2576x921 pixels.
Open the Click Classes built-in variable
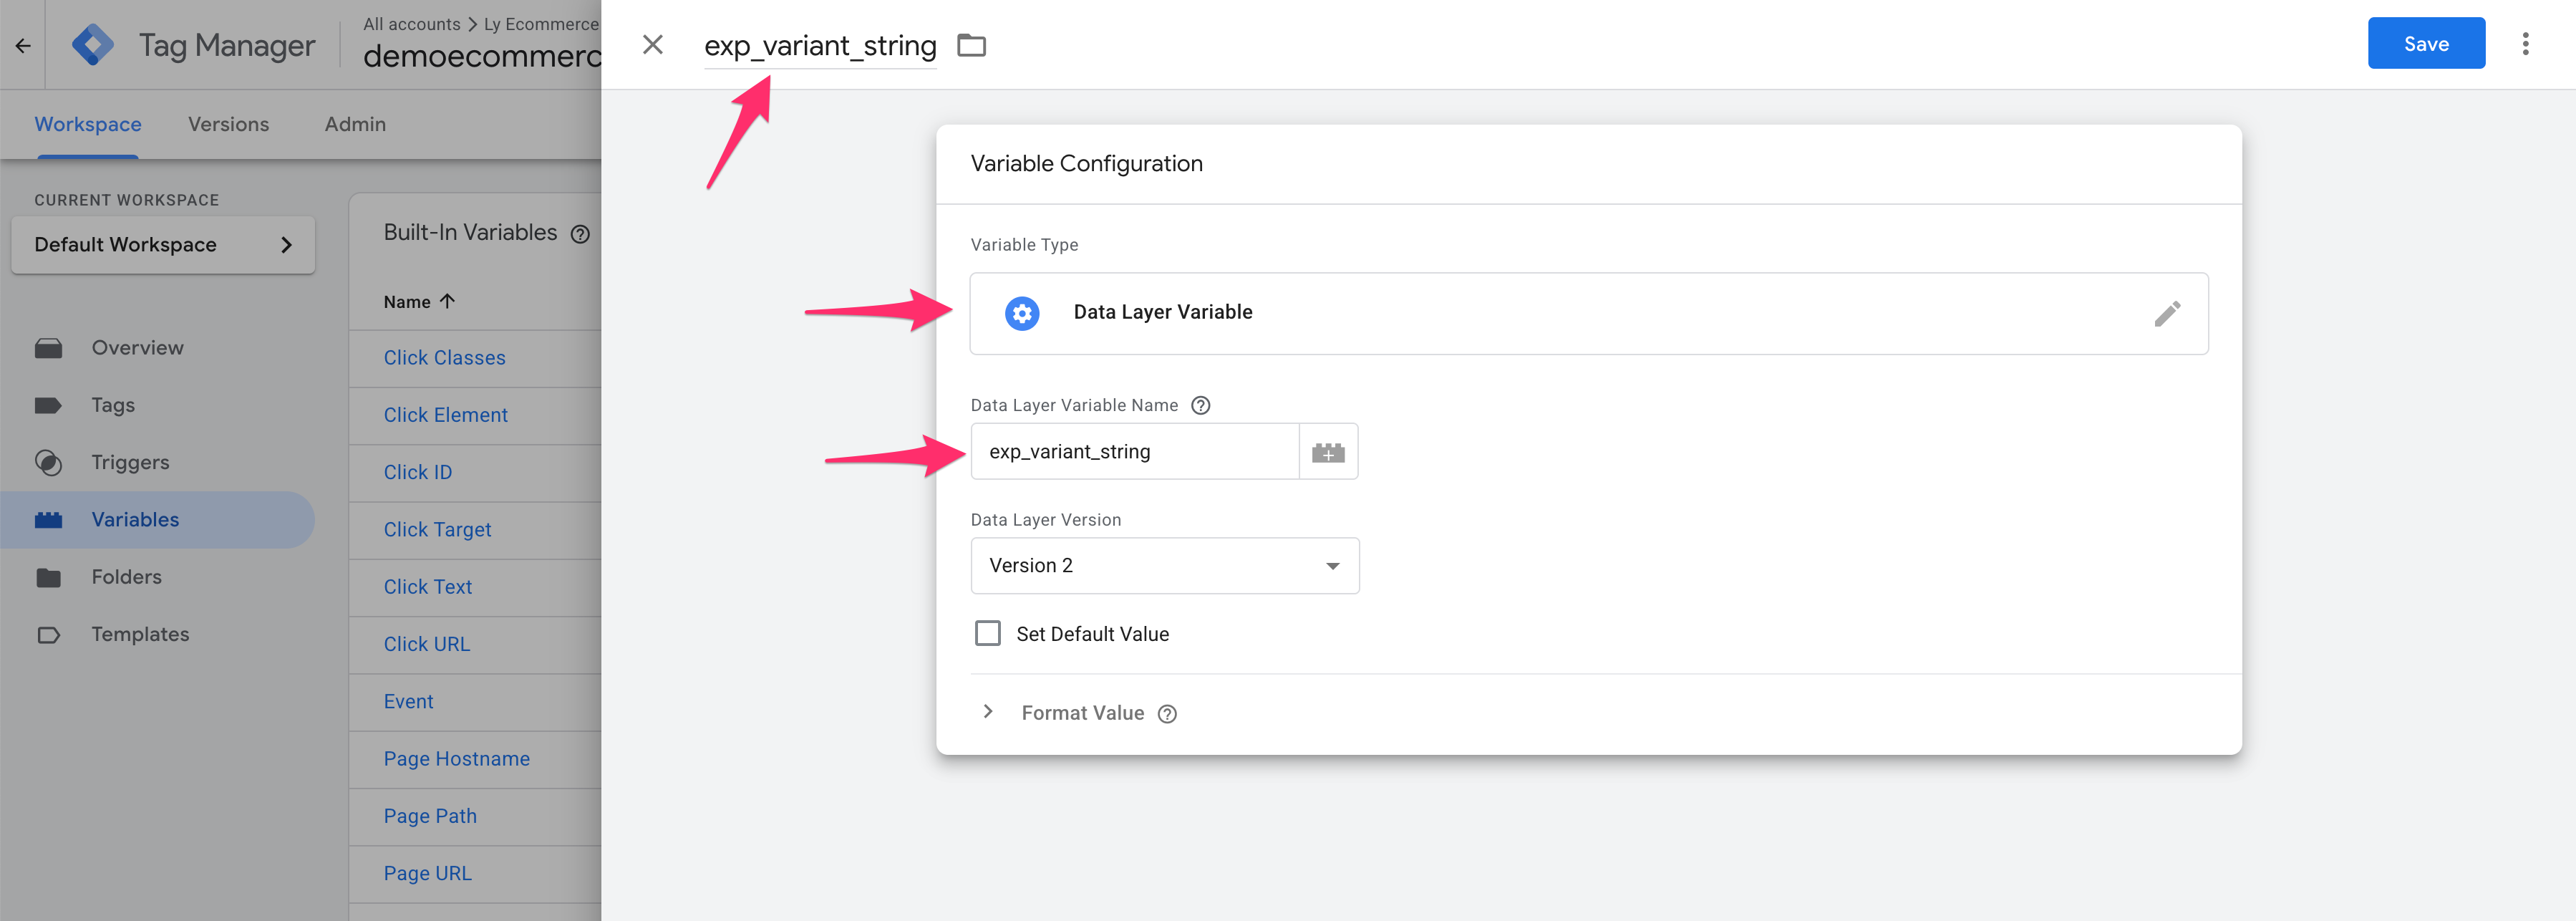[x=444, y=357]
